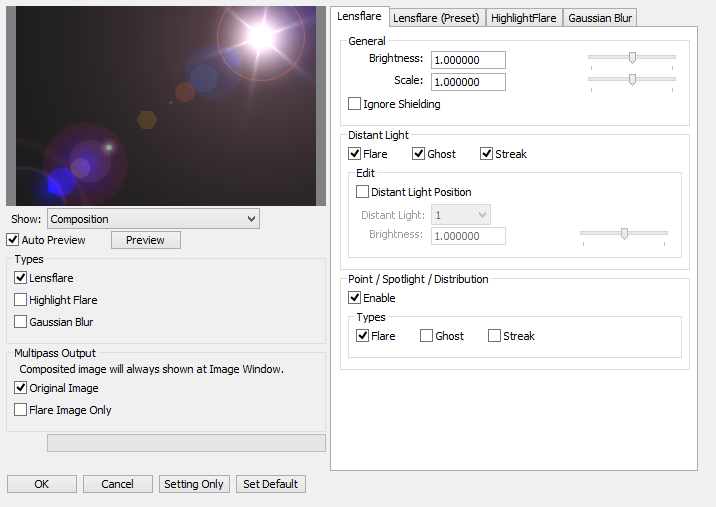This screenshot has width=716, height=507.
Task: Uncheck the Distant Light Ghost checkbox
Action: click(x=418, y=153)
